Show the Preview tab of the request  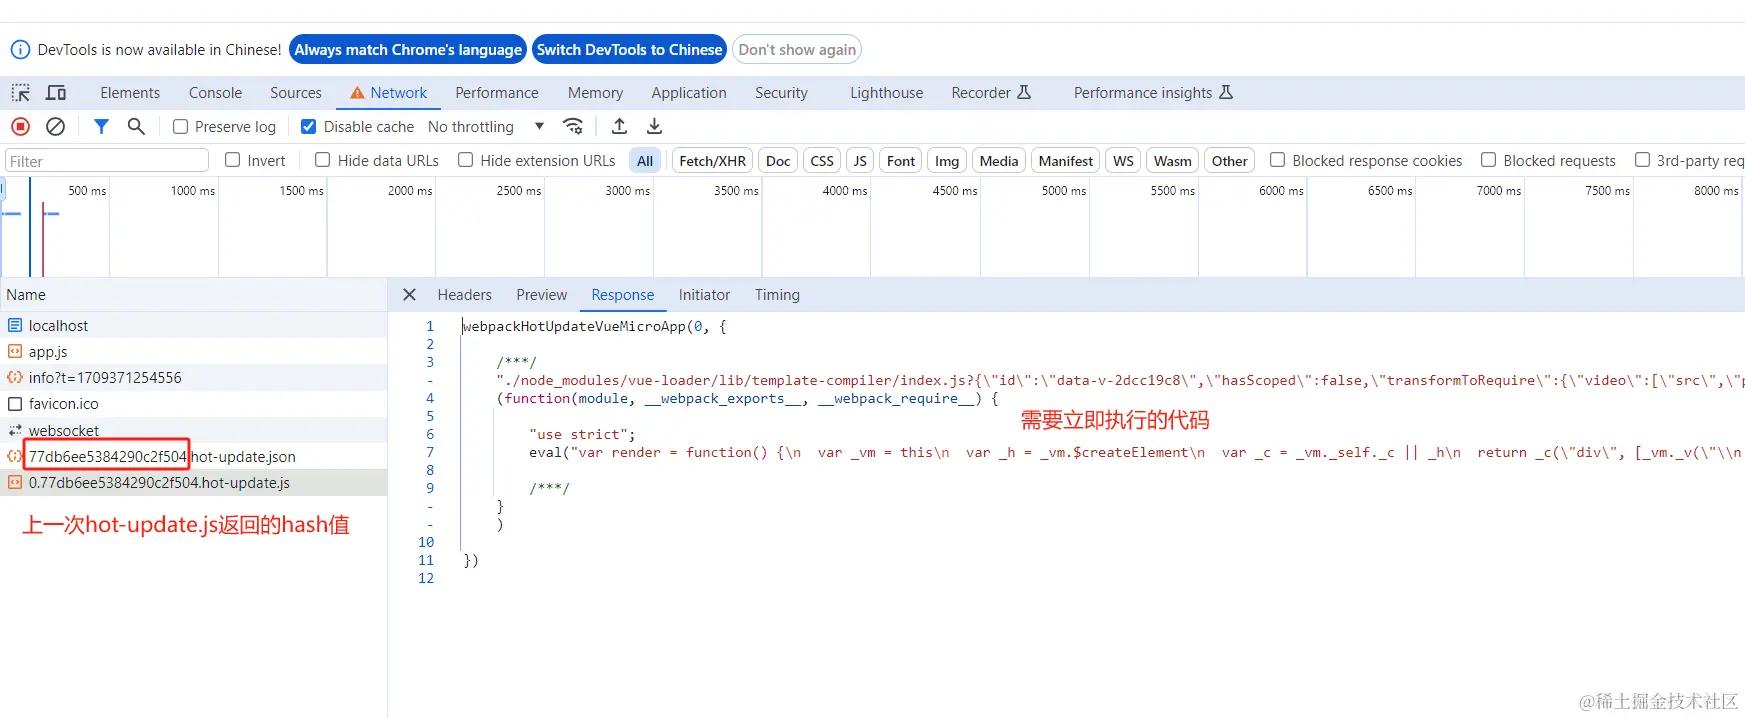coord(542,295)
